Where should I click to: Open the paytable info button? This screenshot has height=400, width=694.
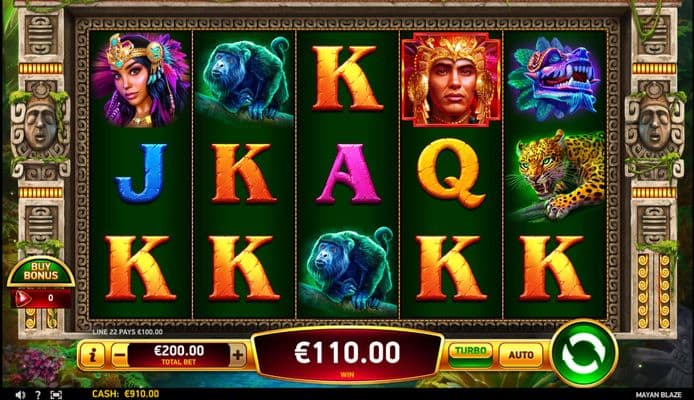(93, 355)
